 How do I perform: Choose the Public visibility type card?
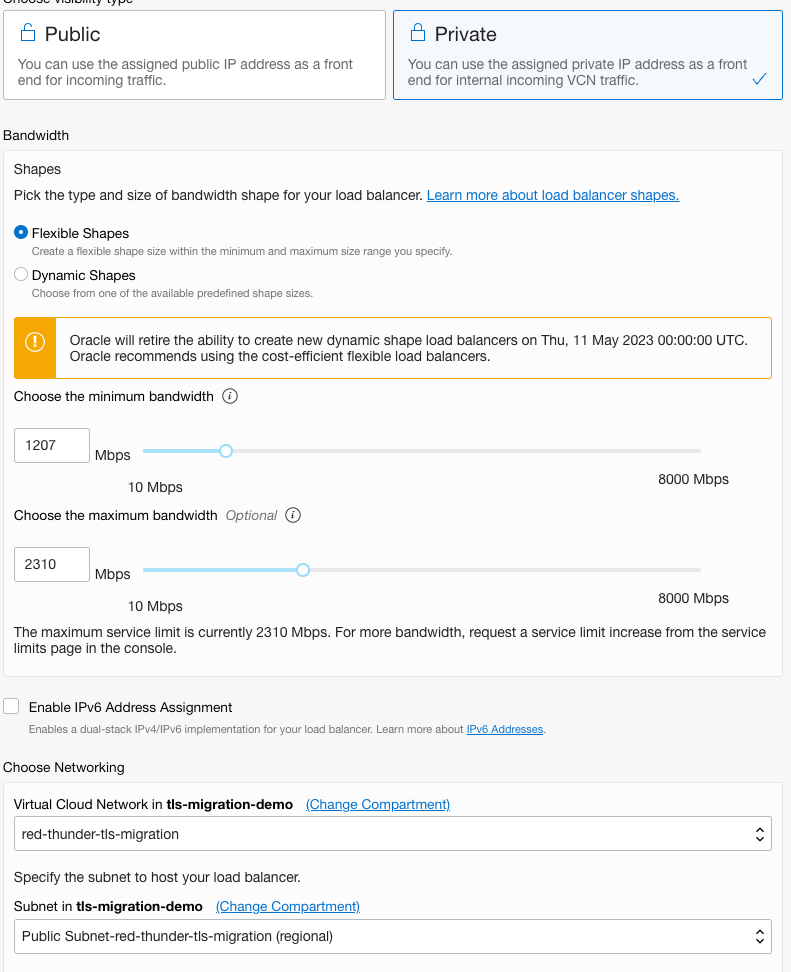[194, 55]
